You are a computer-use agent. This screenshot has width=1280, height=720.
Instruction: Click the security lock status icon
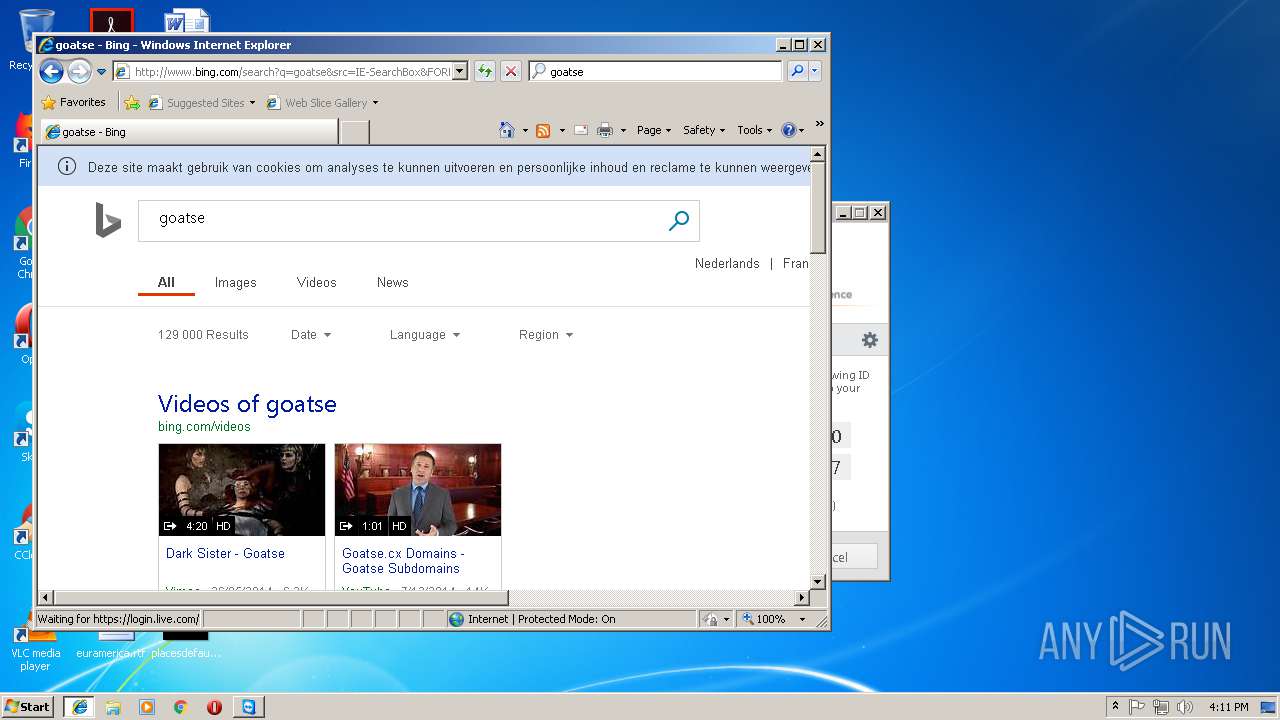coord(710,619)
